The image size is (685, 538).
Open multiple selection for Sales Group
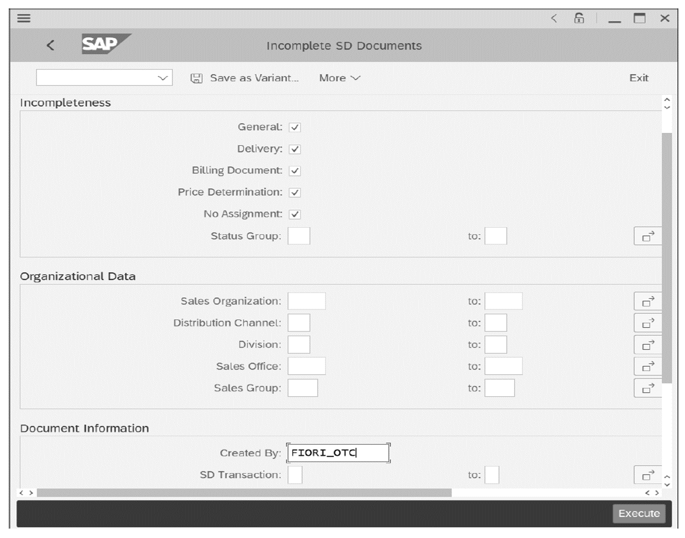[647, 388]
